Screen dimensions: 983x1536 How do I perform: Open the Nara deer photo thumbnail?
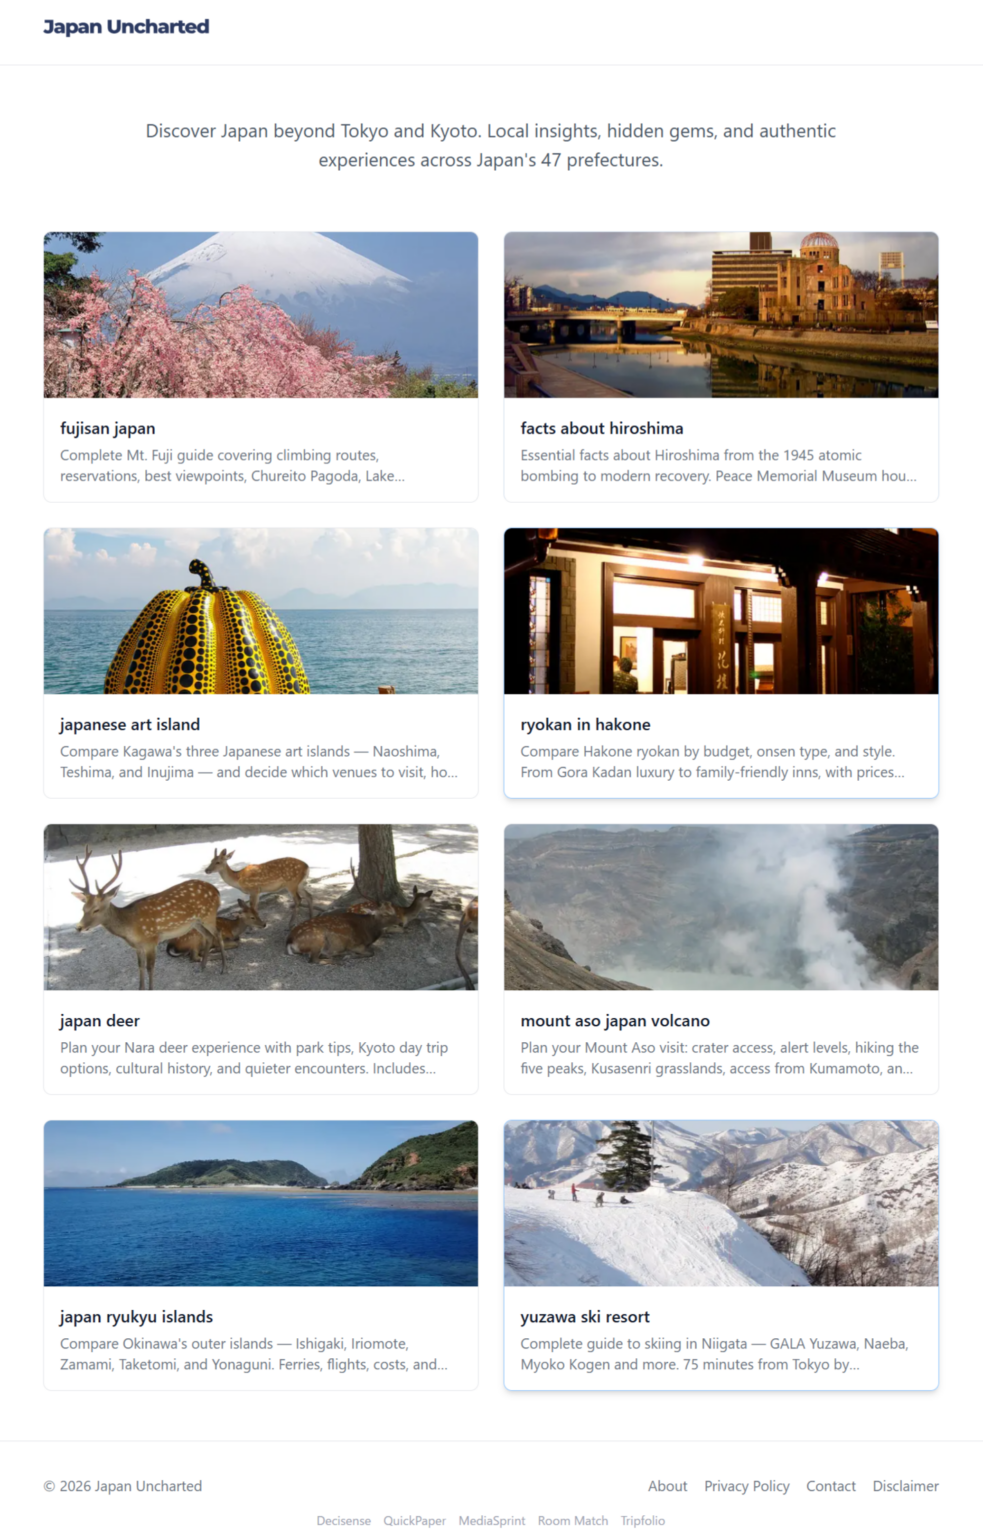tap(261, 907)
